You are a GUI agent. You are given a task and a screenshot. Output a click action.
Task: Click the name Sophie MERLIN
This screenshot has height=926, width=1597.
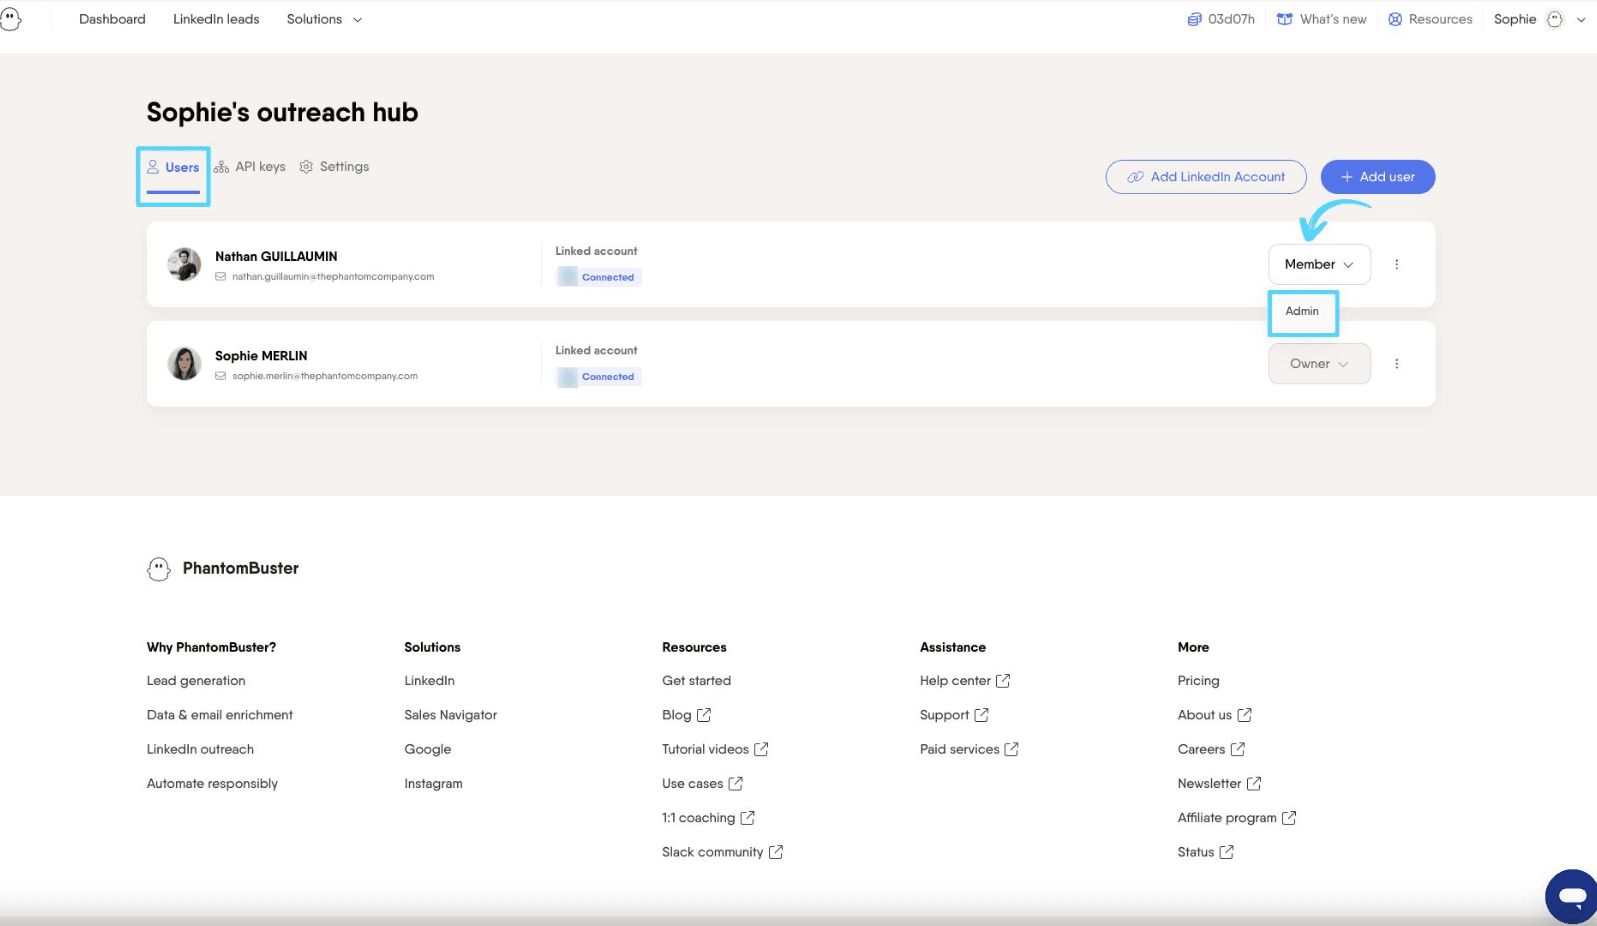coord(261,356)
